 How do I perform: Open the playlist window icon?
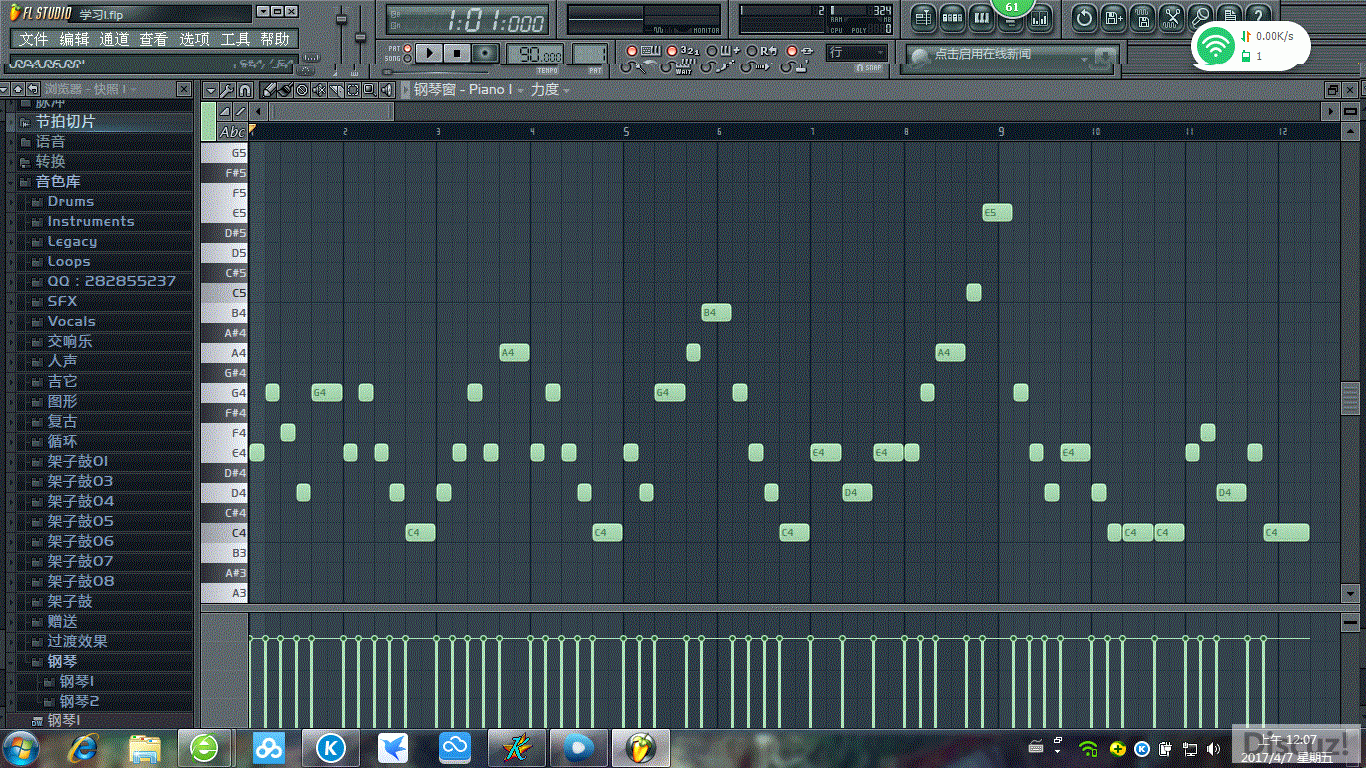coord(923,17)
